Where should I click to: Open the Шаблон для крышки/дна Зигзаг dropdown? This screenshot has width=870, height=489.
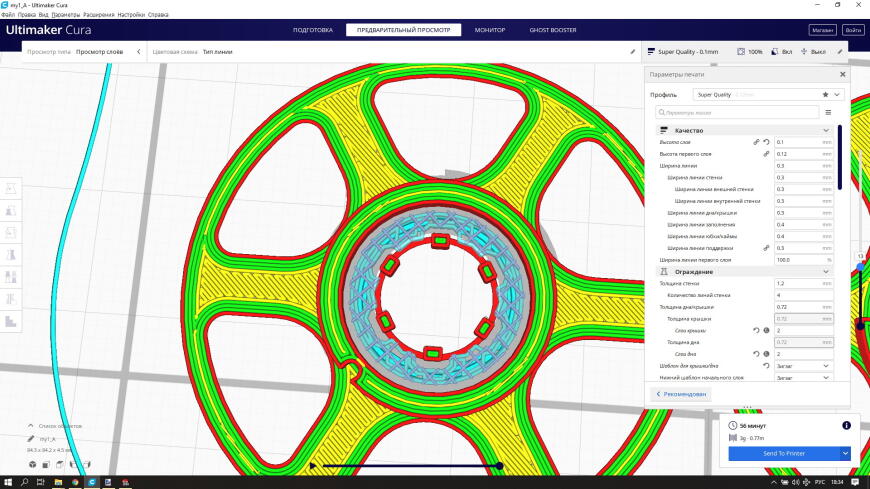[803, 366]
